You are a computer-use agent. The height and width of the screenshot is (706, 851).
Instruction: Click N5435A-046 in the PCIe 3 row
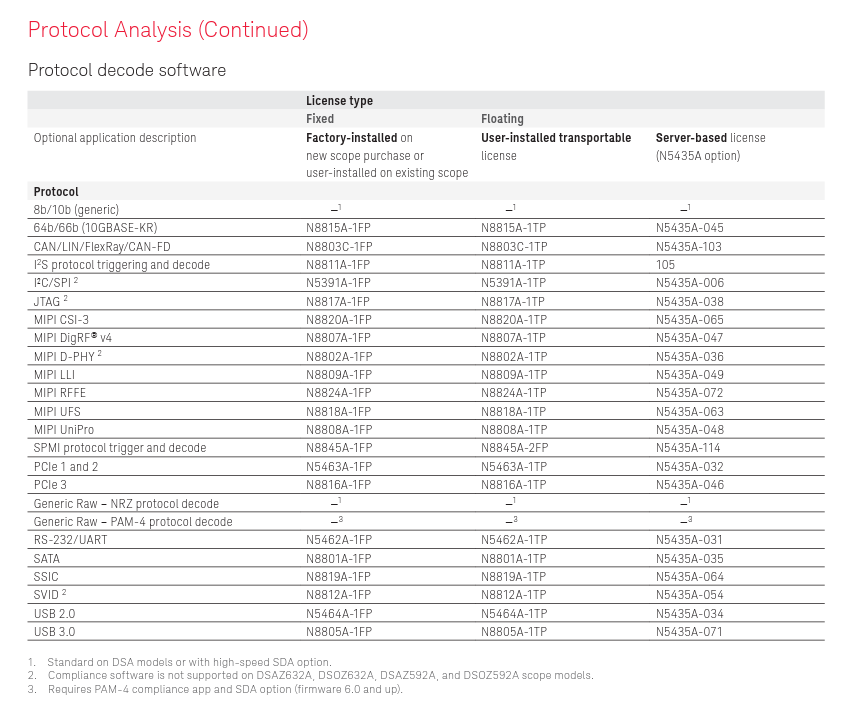tap(689, 485)
